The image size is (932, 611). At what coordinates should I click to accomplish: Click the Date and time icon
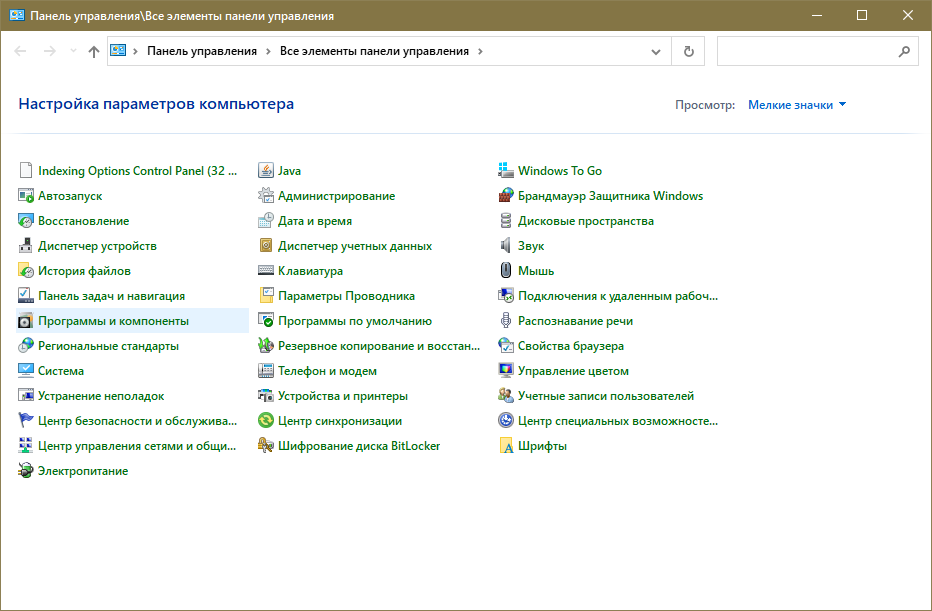266,221
